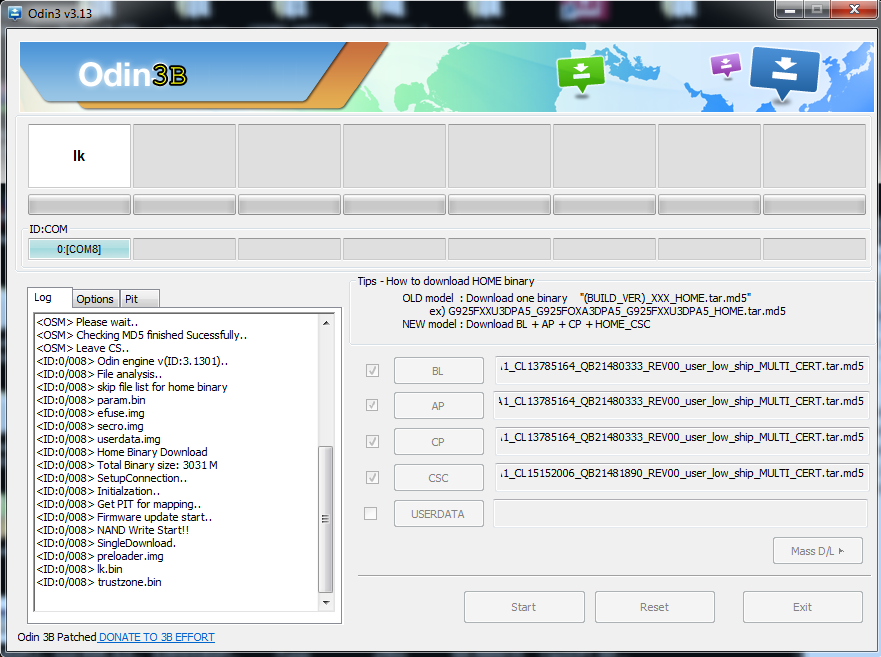The width and height of the screenshot is (881, 657).
Task: Click the CP file path field
Action: [682, 441]
